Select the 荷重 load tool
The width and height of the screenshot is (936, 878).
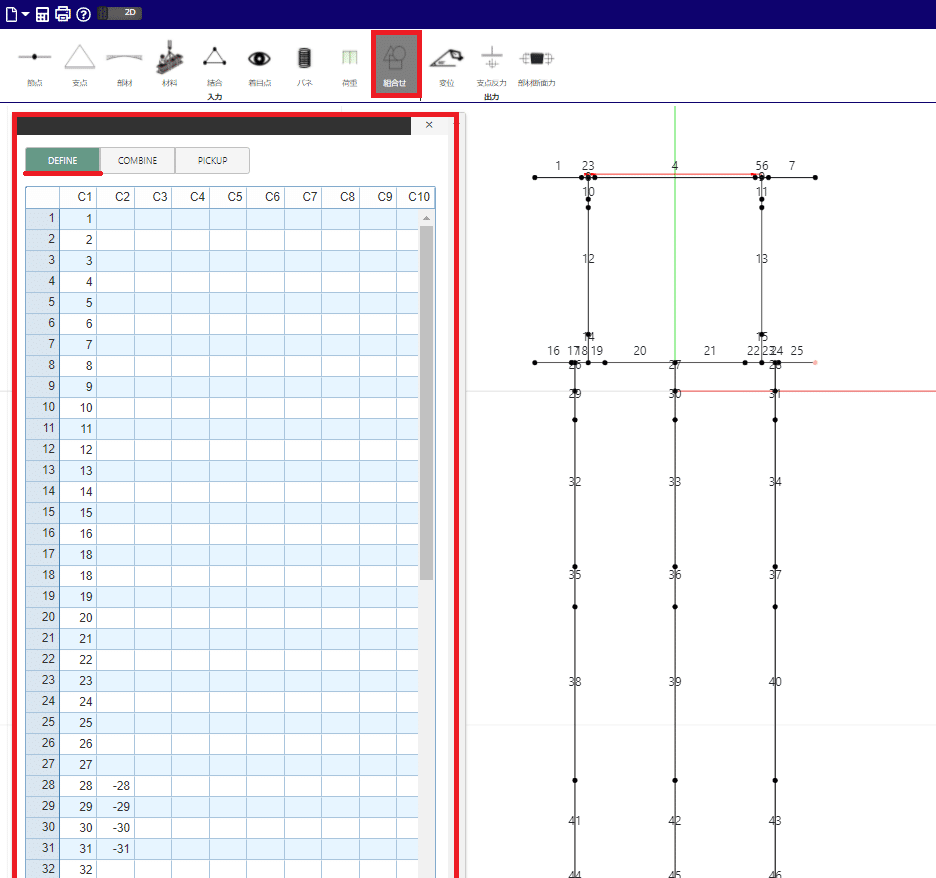click(x=350, y=65)
